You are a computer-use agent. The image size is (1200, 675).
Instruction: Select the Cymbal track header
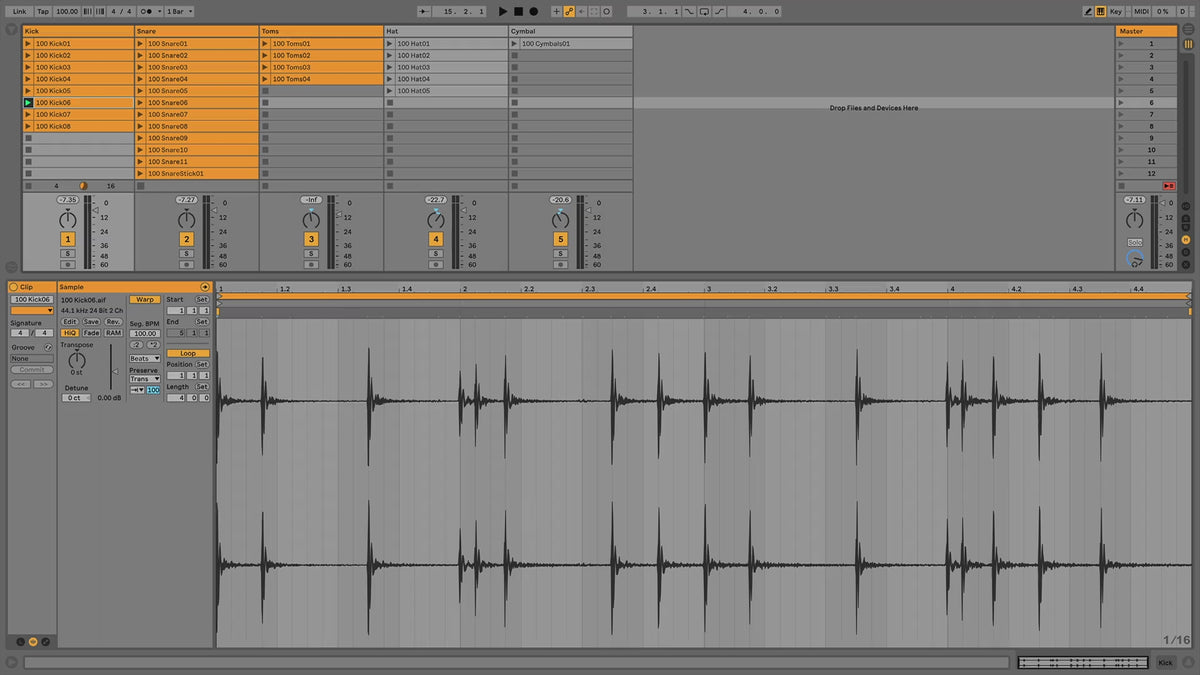(x=570, y=31)
